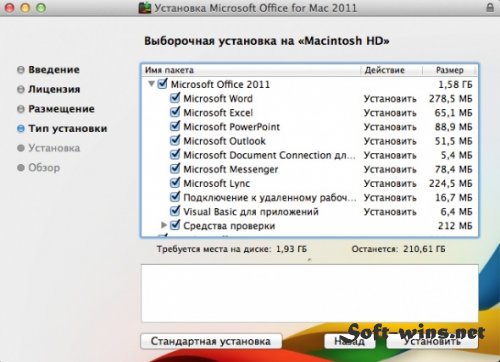The height and width of the screenshot is (362, 500).
Task: Toggle the Подключение к удаленному рабочему столу checkbox
Action: pyautogui.click(x=175, y=197)
